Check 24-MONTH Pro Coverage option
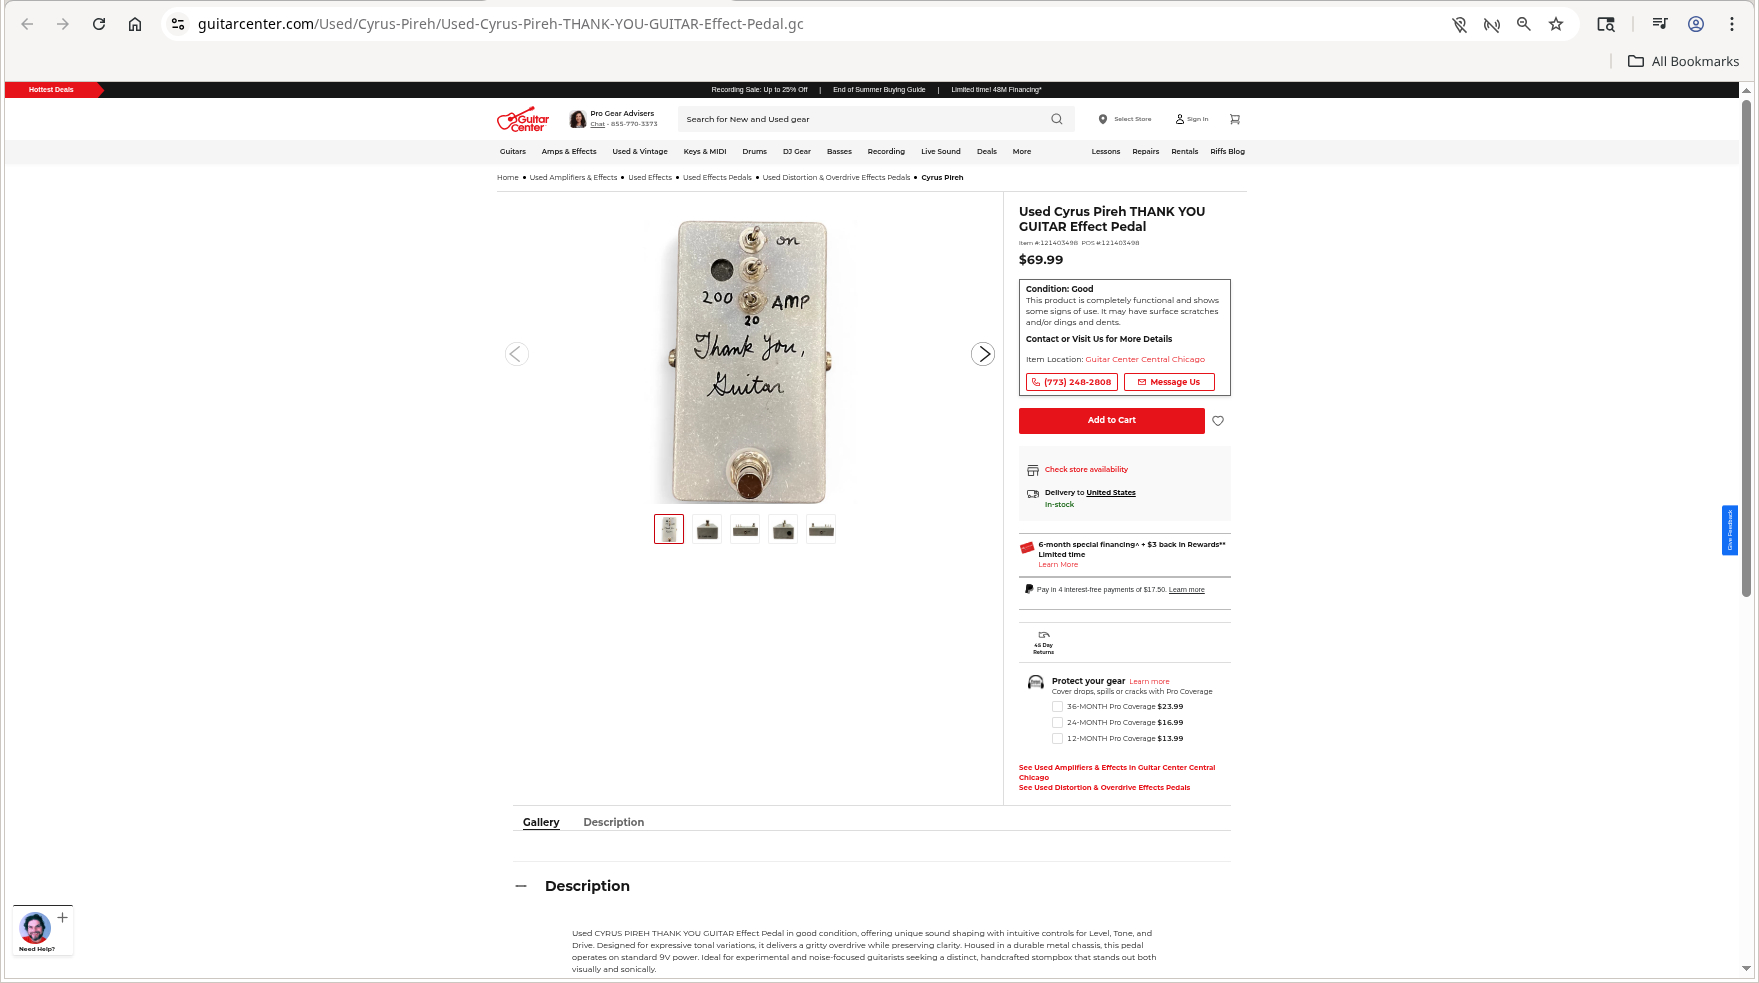This screenshot has width=1759, height=983. 1057,722
